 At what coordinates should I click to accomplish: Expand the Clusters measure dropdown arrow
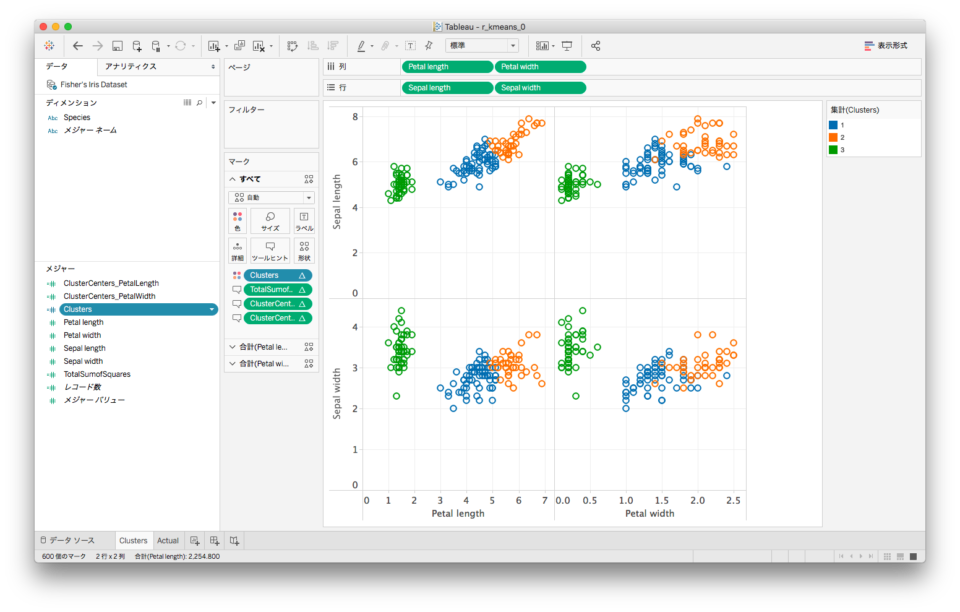coord(212,310)
